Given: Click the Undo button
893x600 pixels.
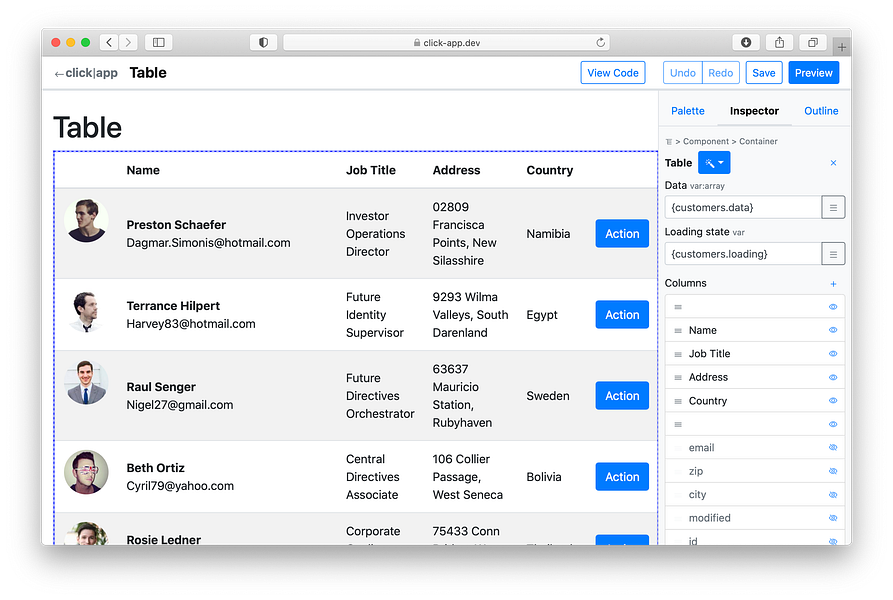Looking at the screenshot, I should click(x=682, y=73).
